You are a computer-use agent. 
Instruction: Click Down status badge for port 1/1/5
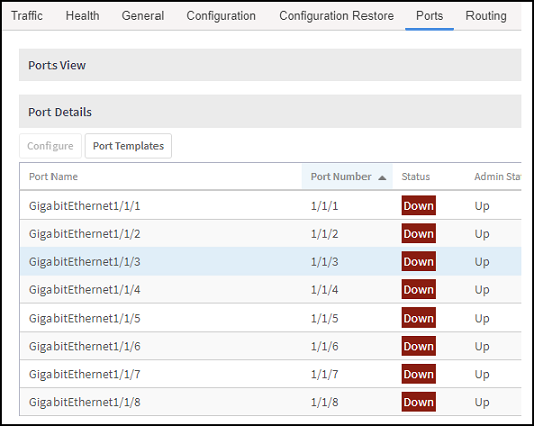point(419,318)
